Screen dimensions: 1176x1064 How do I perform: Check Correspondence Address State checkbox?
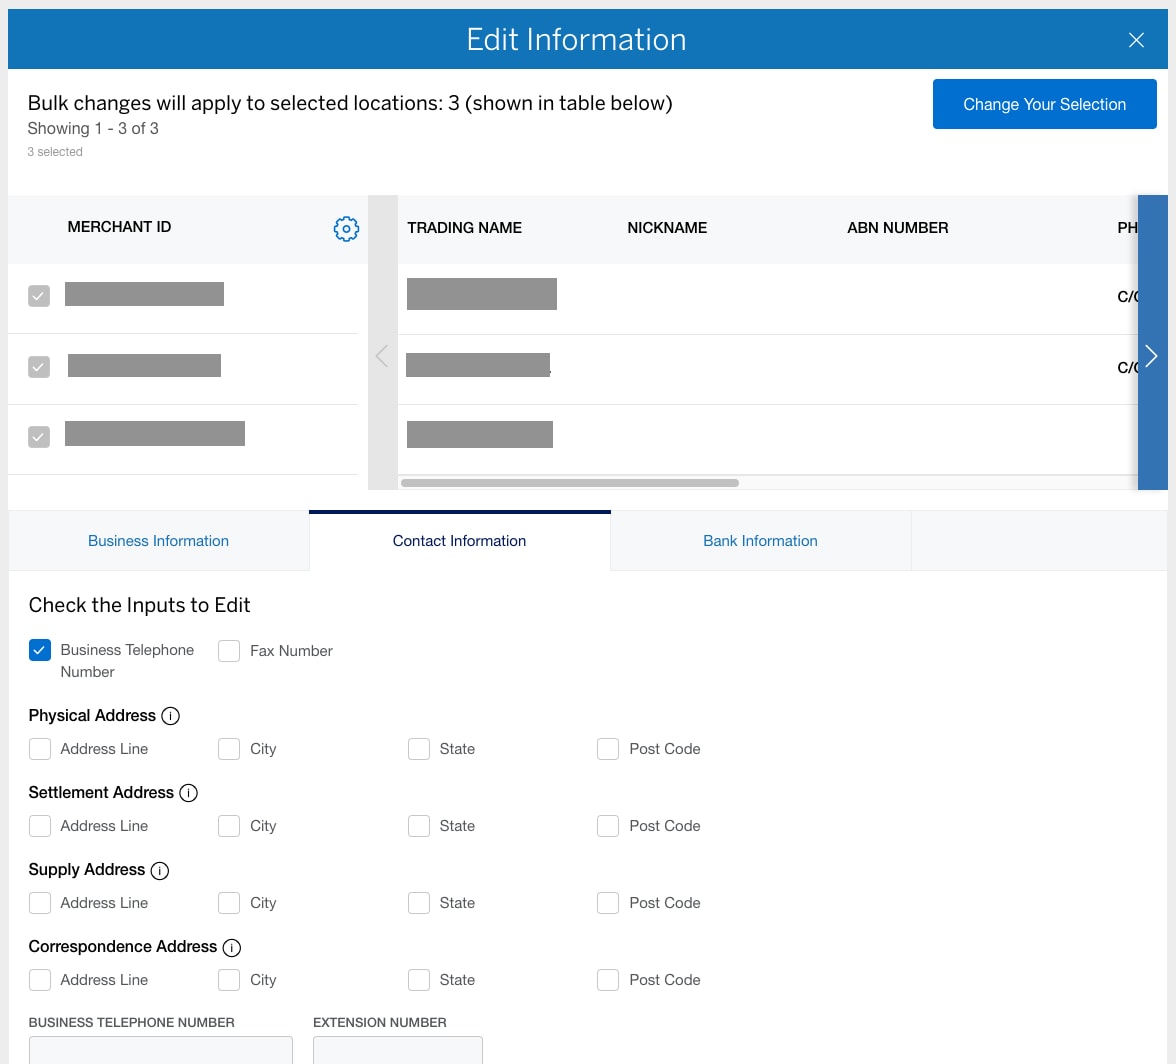point(418,979)
